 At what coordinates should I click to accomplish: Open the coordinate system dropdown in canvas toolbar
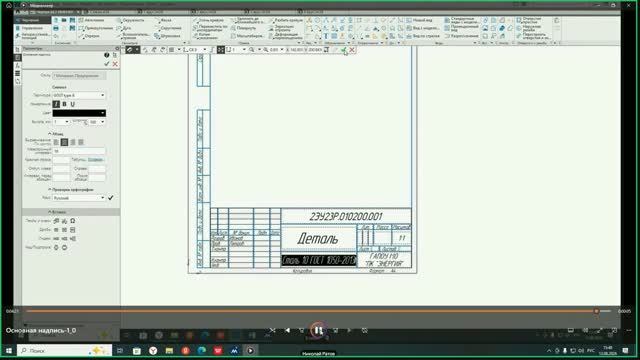[x=204, y=49]
